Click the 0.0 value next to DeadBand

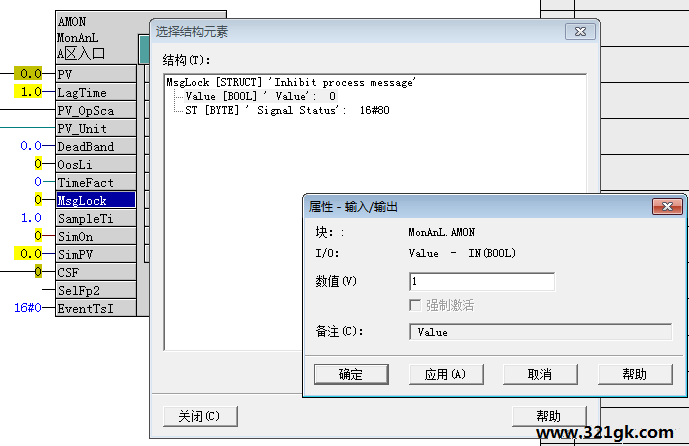(x=31, y=145)
